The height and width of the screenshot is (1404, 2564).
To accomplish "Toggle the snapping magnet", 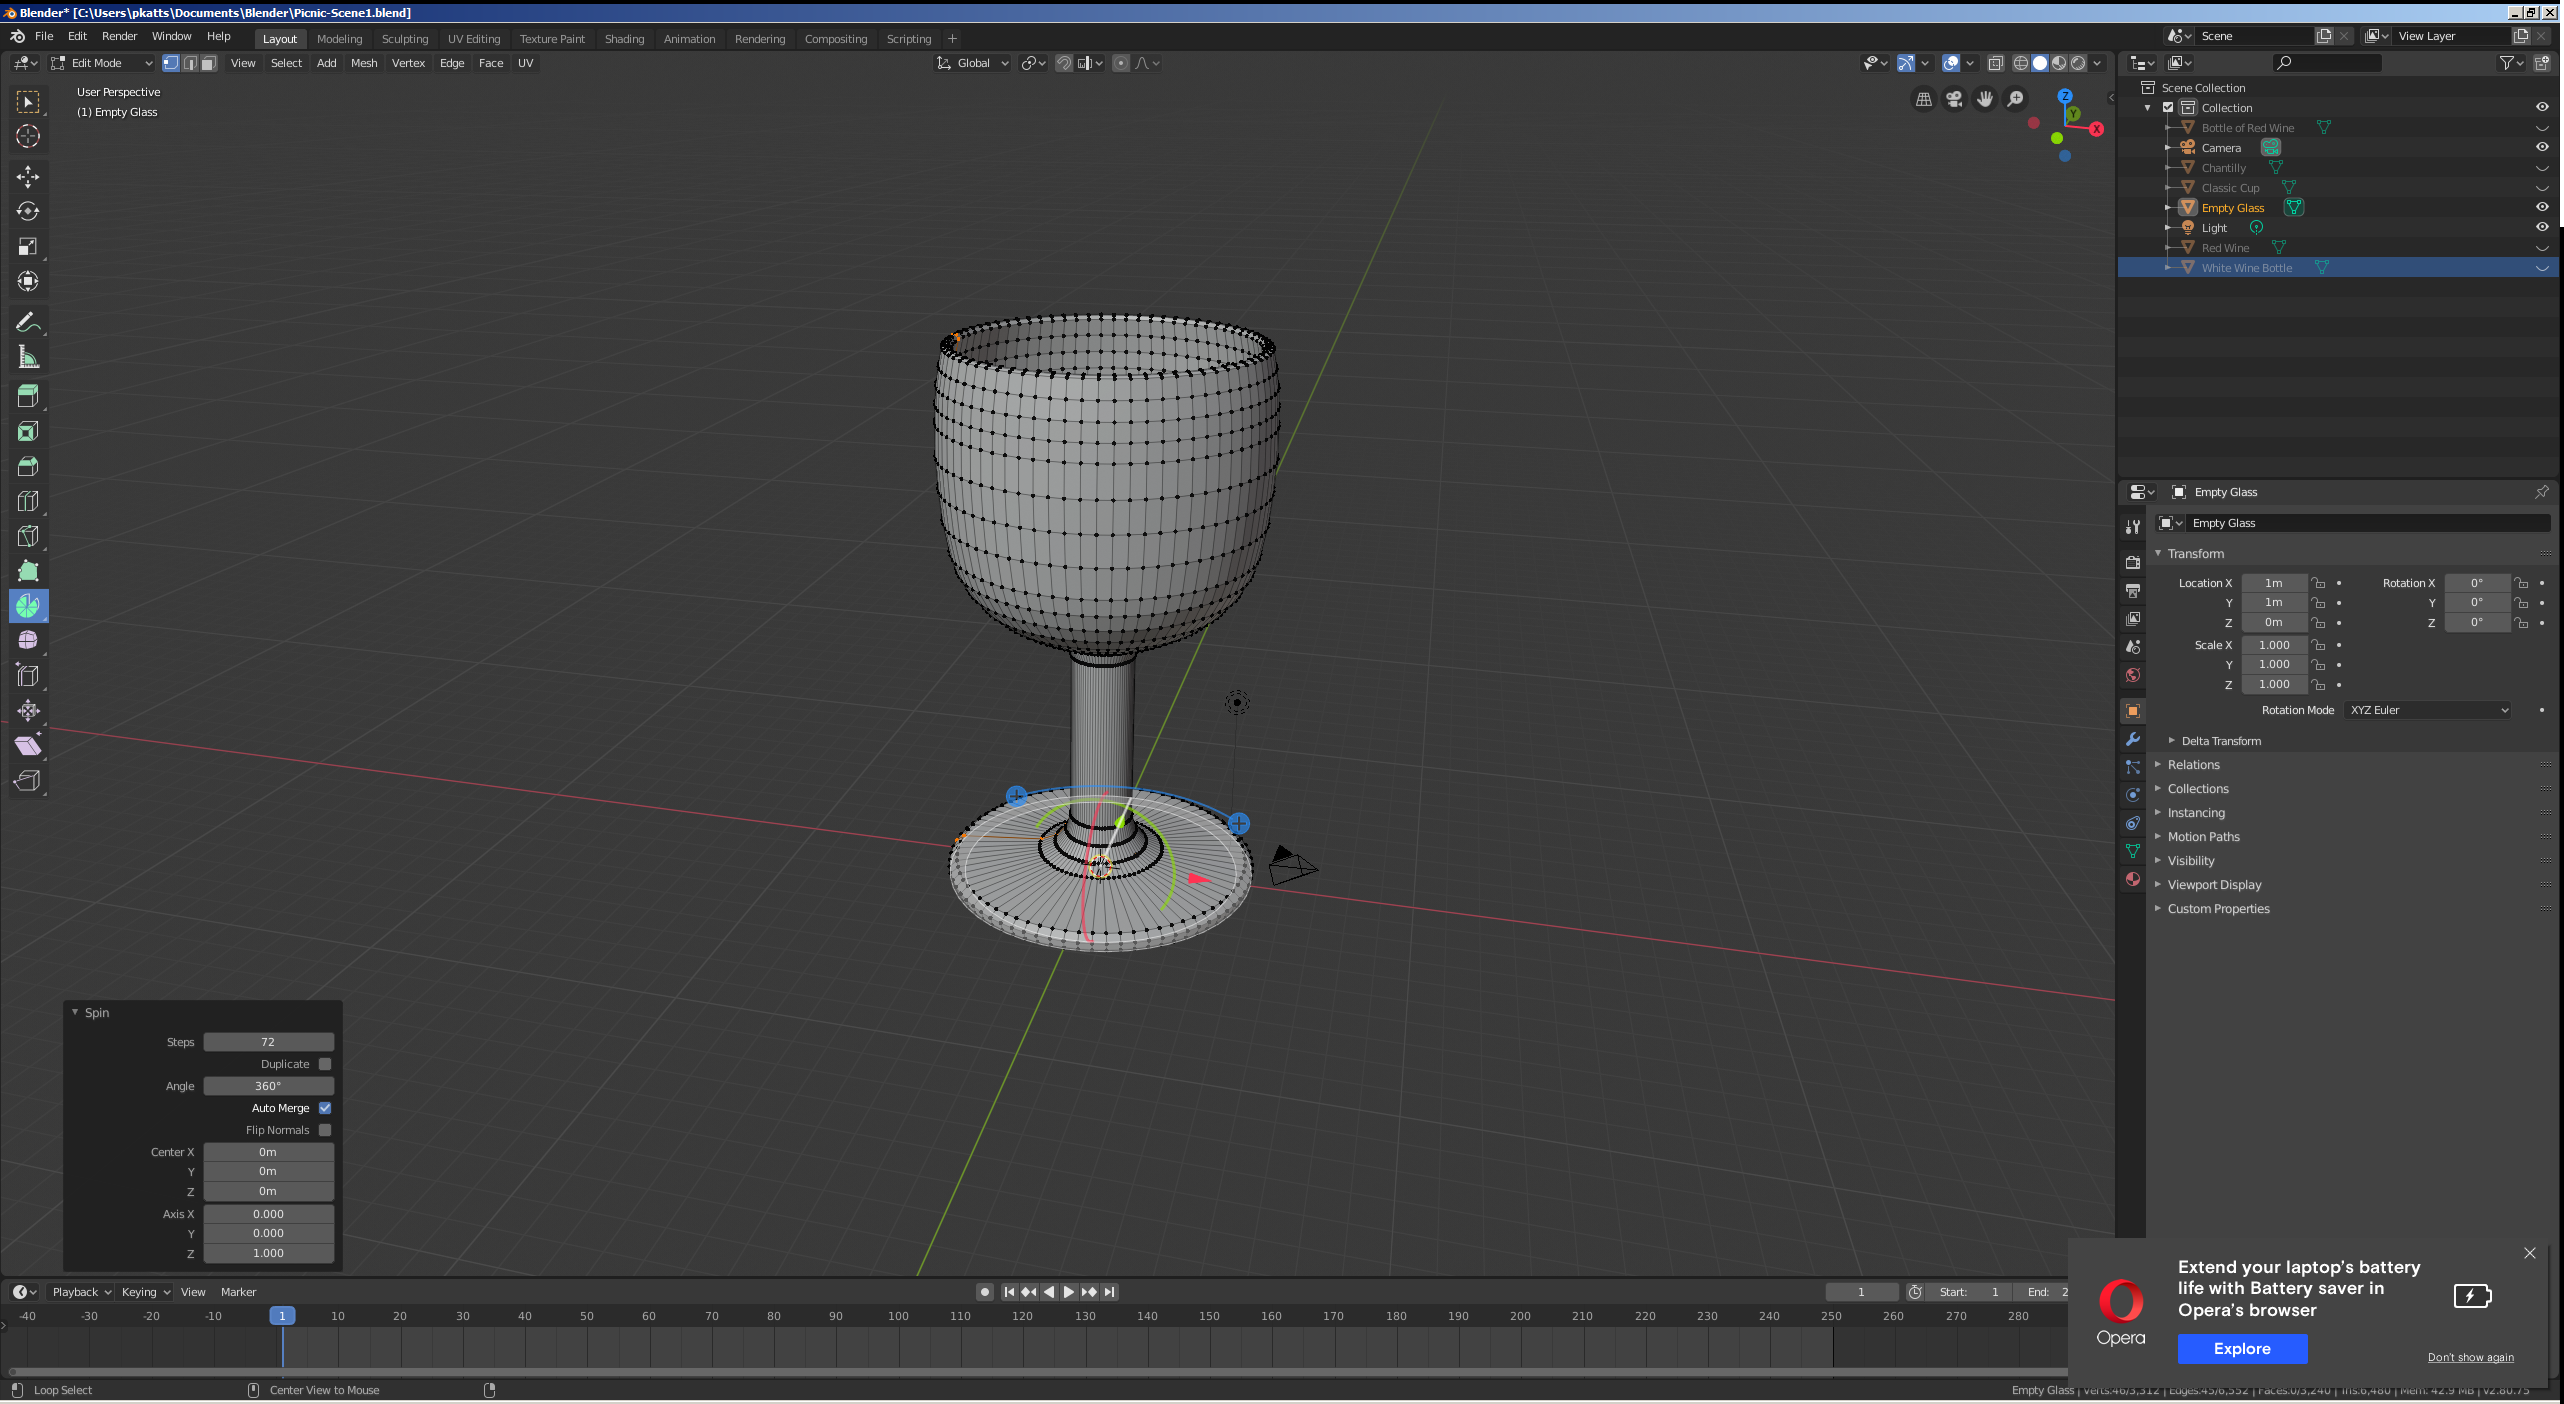I will [x=1064, y=63].
